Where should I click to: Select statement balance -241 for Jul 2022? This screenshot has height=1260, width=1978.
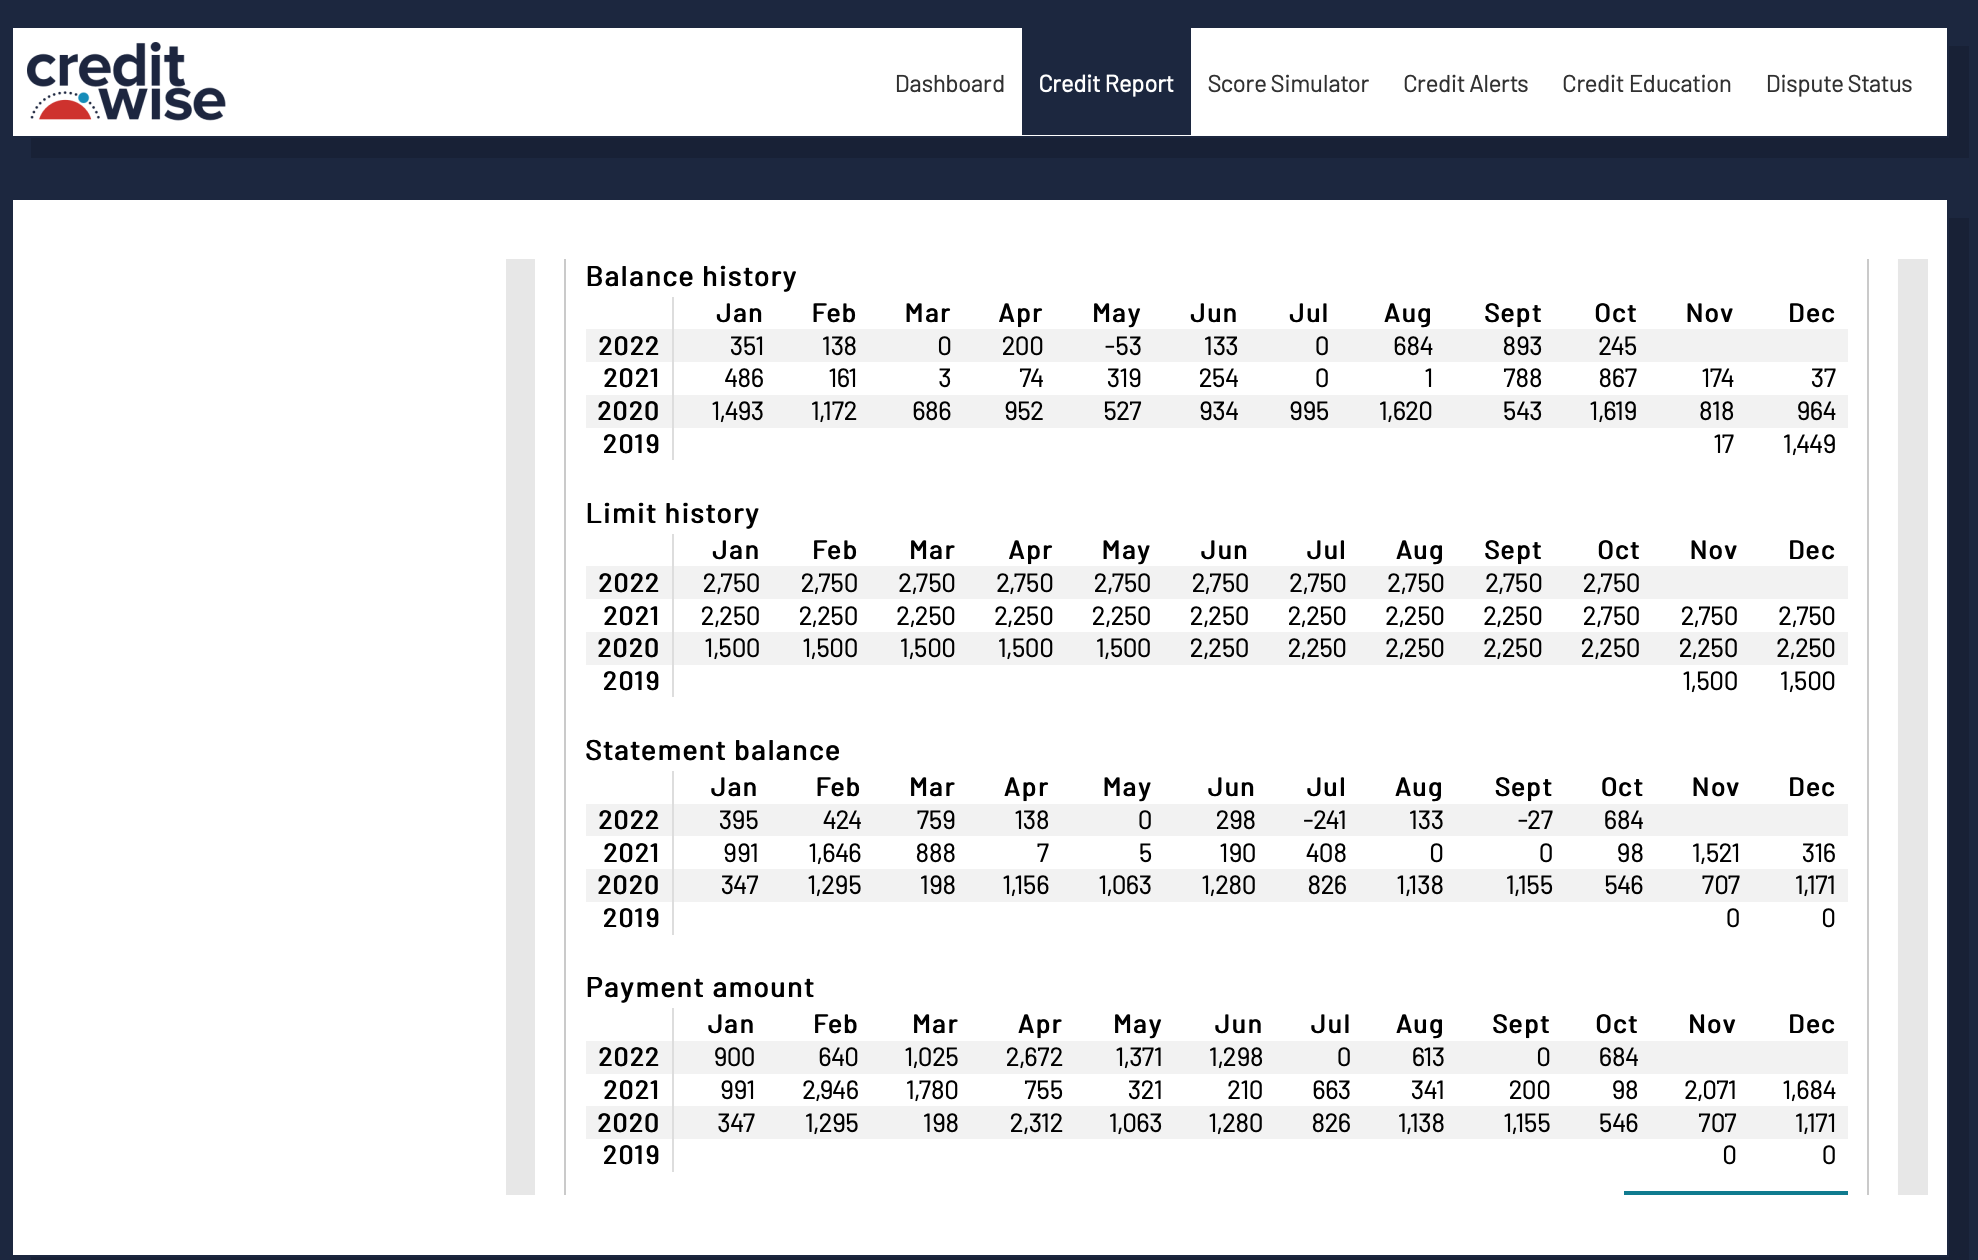(x=1325, y=820)
